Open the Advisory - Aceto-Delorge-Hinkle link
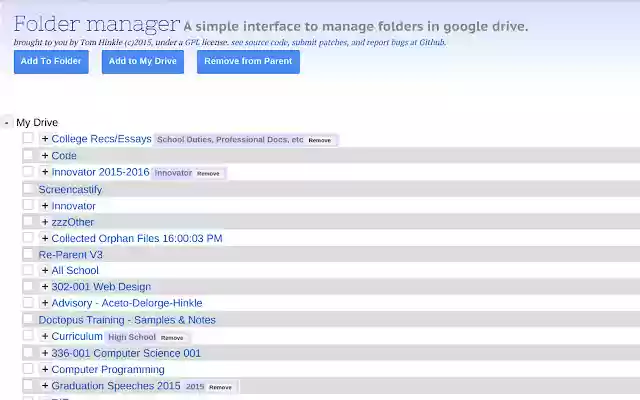640x400 pixels. tap(127, 303)
